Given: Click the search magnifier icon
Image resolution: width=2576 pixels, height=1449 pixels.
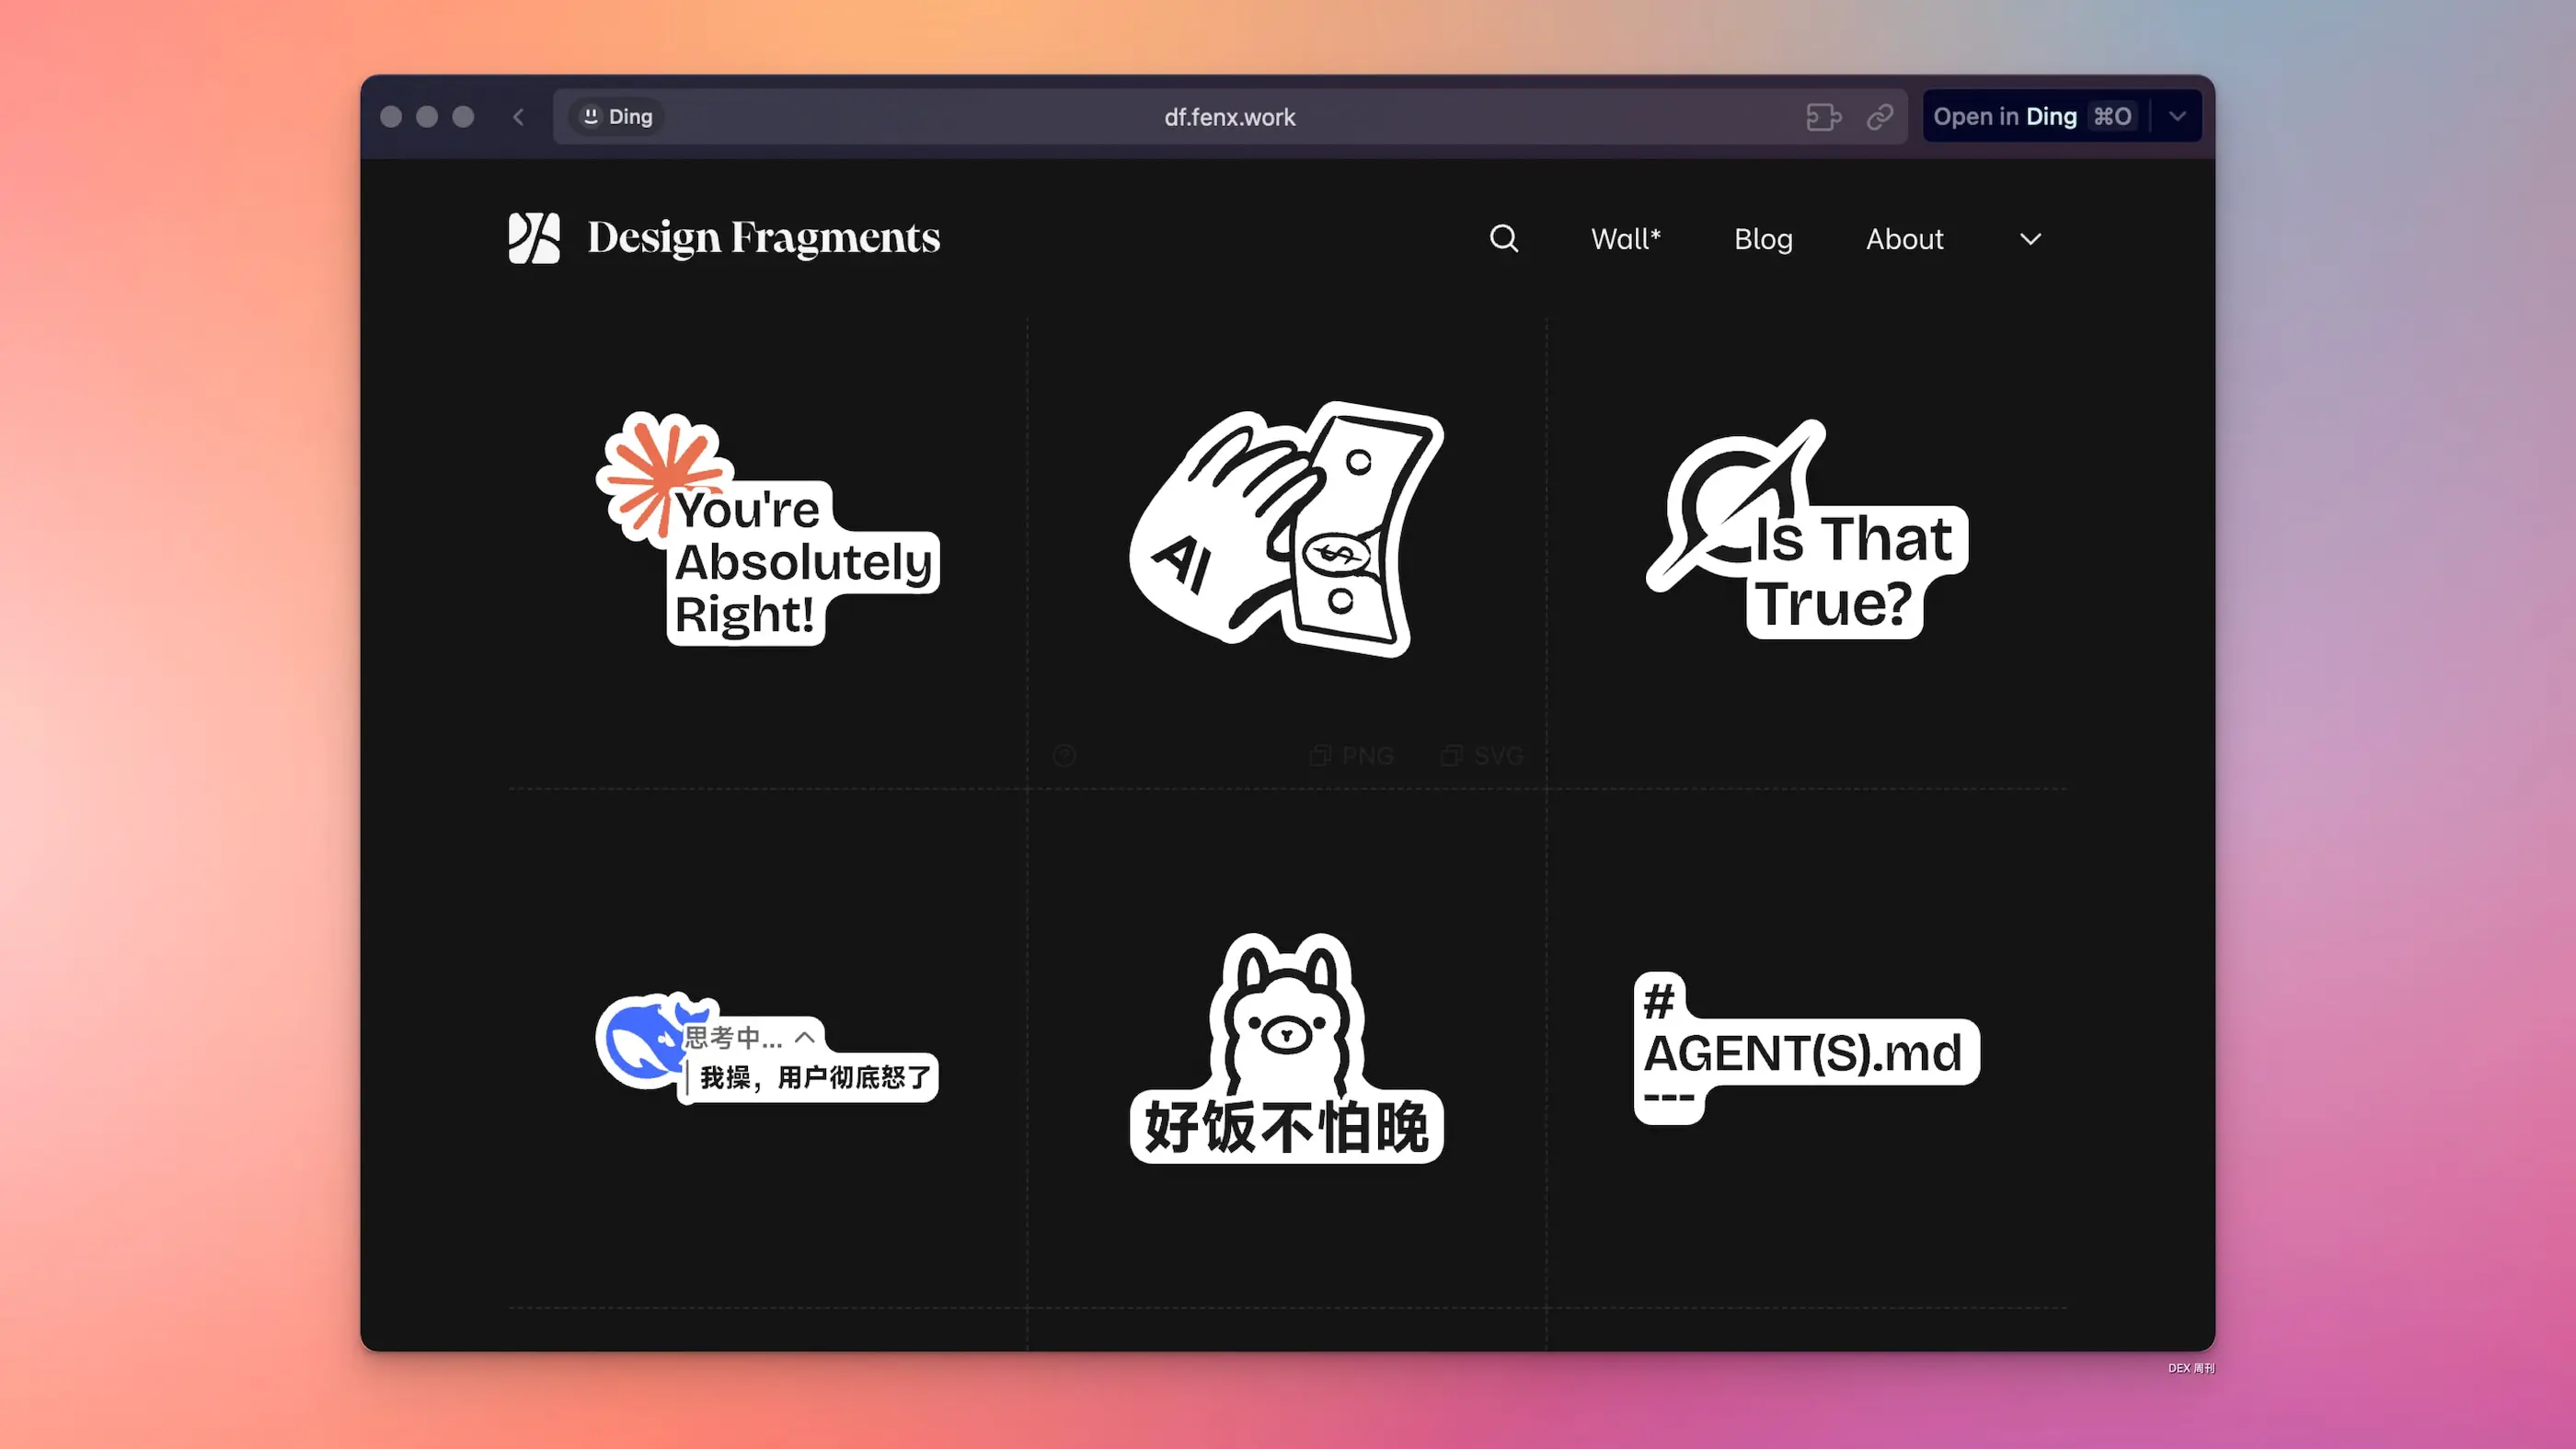Looking at the screenshot, I should [x=1503, y=238].
